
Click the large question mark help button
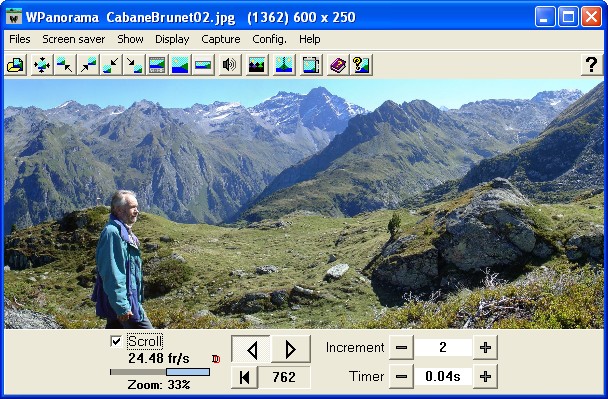[x=591, y=64]
